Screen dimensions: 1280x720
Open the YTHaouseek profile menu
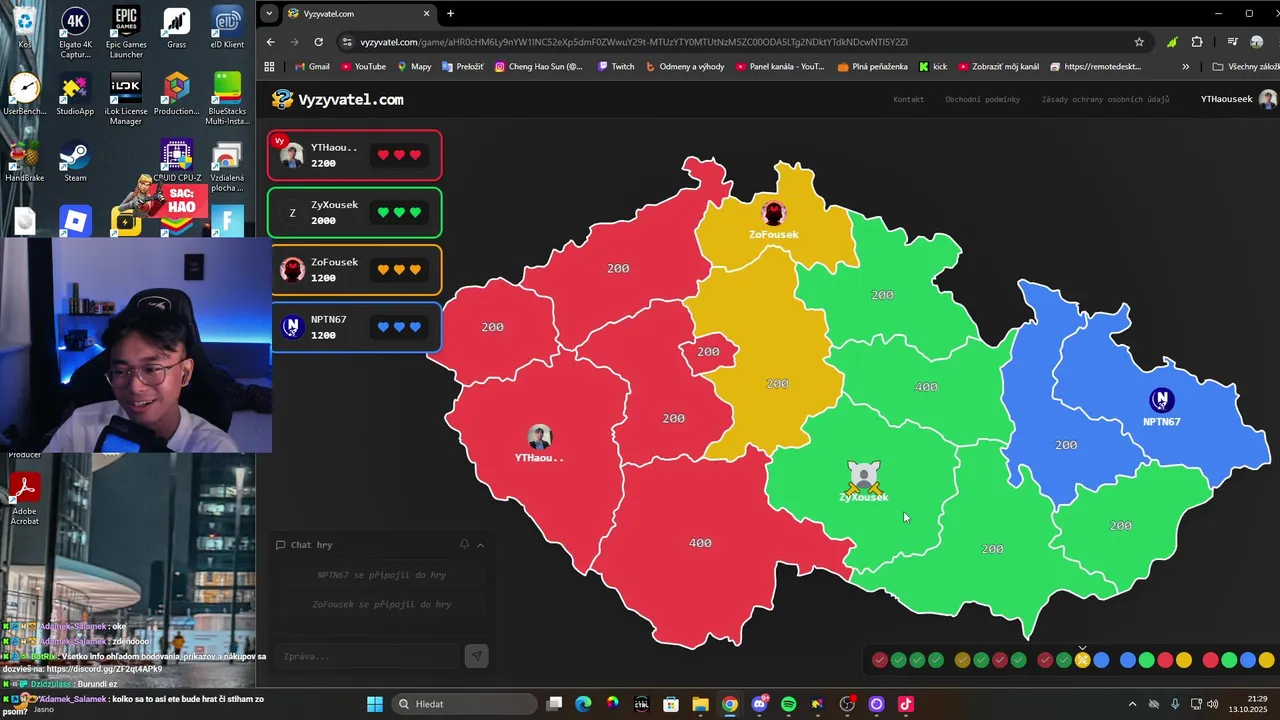click(1238, 99)
